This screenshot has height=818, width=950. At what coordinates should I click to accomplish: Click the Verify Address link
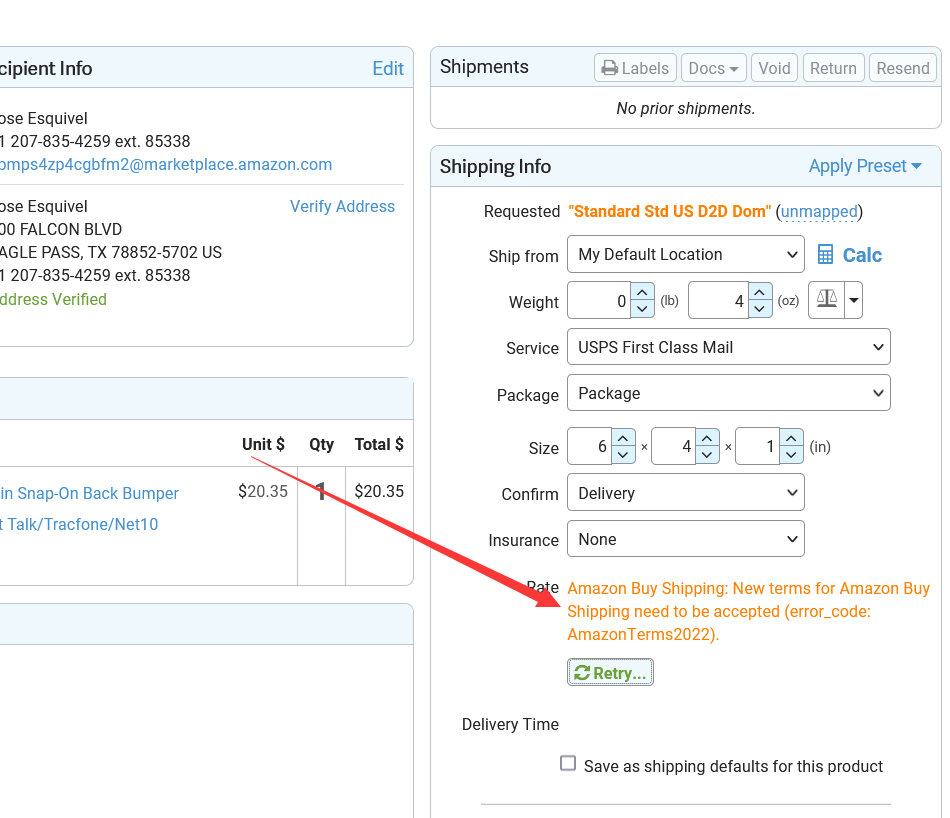pyautogui.click(x=342, y=206)
